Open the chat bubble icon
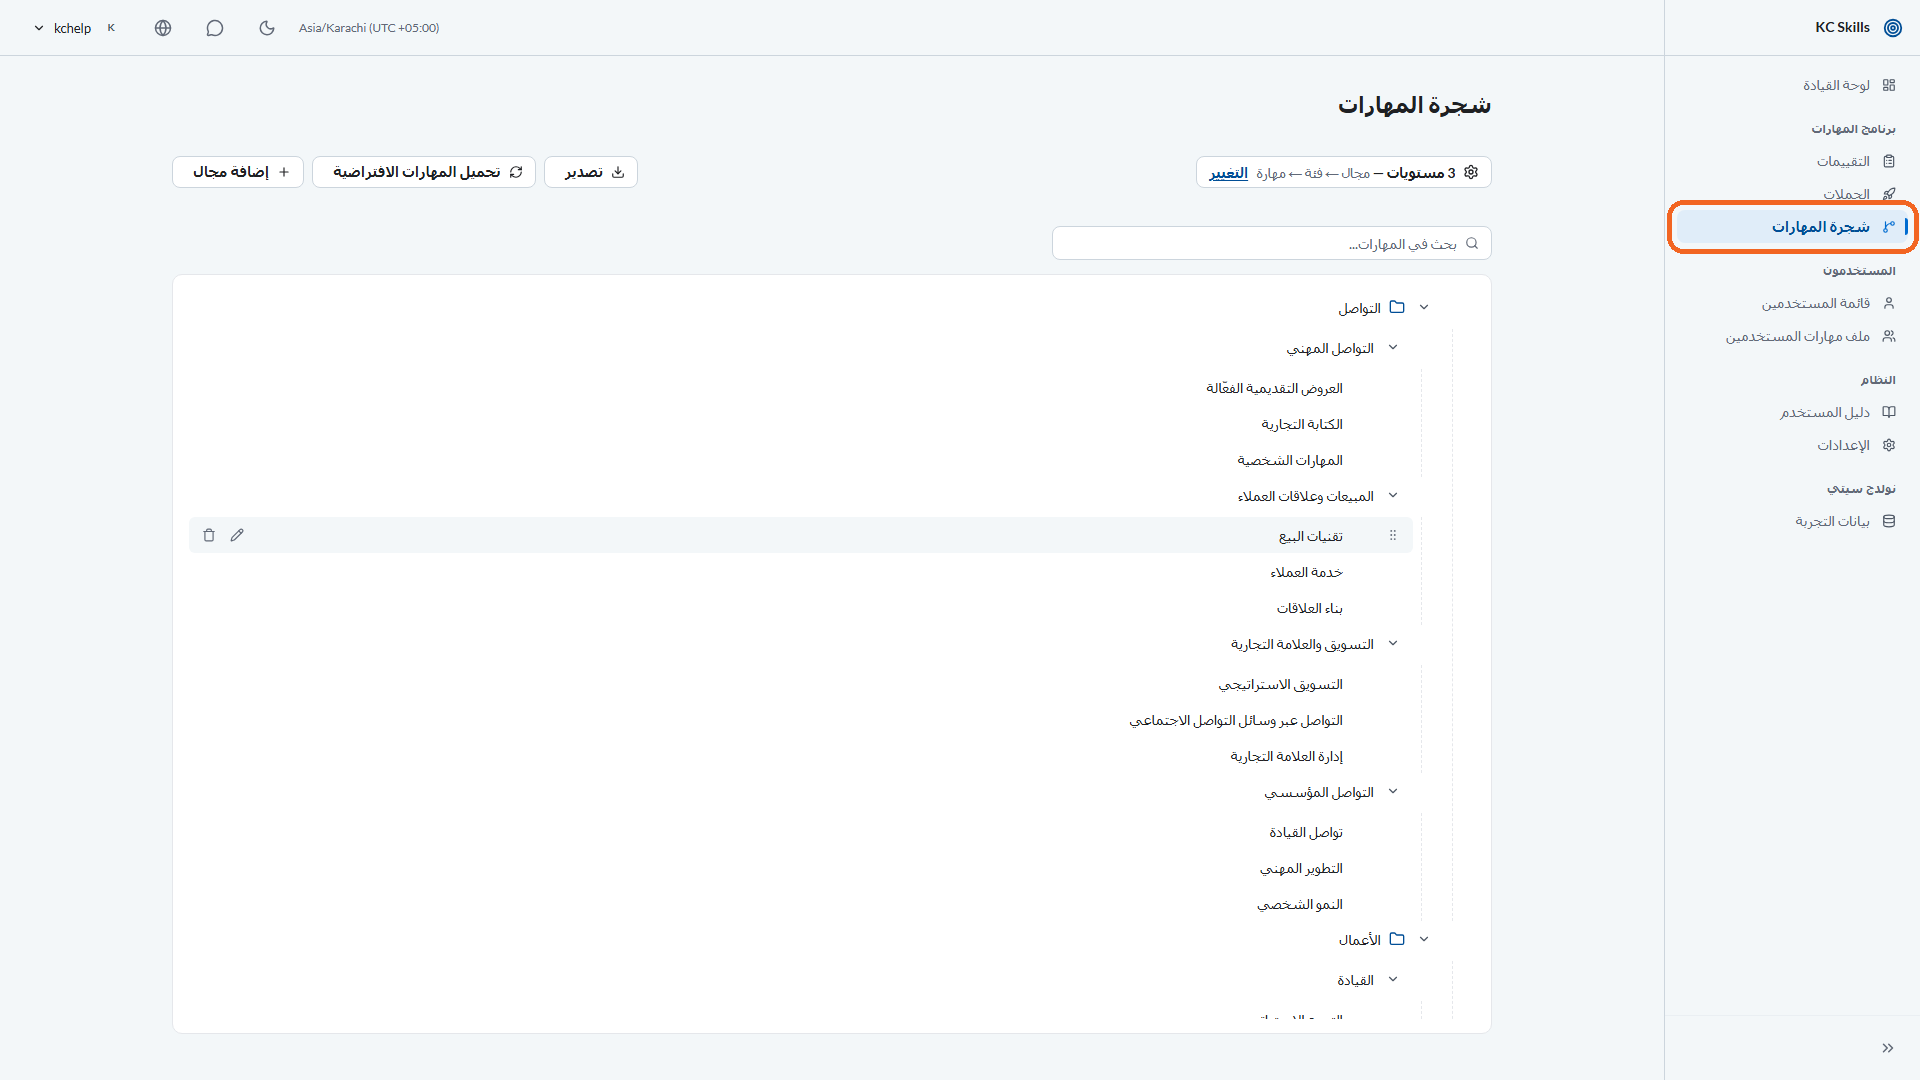The image size is (1920, 1080). (x=214, y=28)
